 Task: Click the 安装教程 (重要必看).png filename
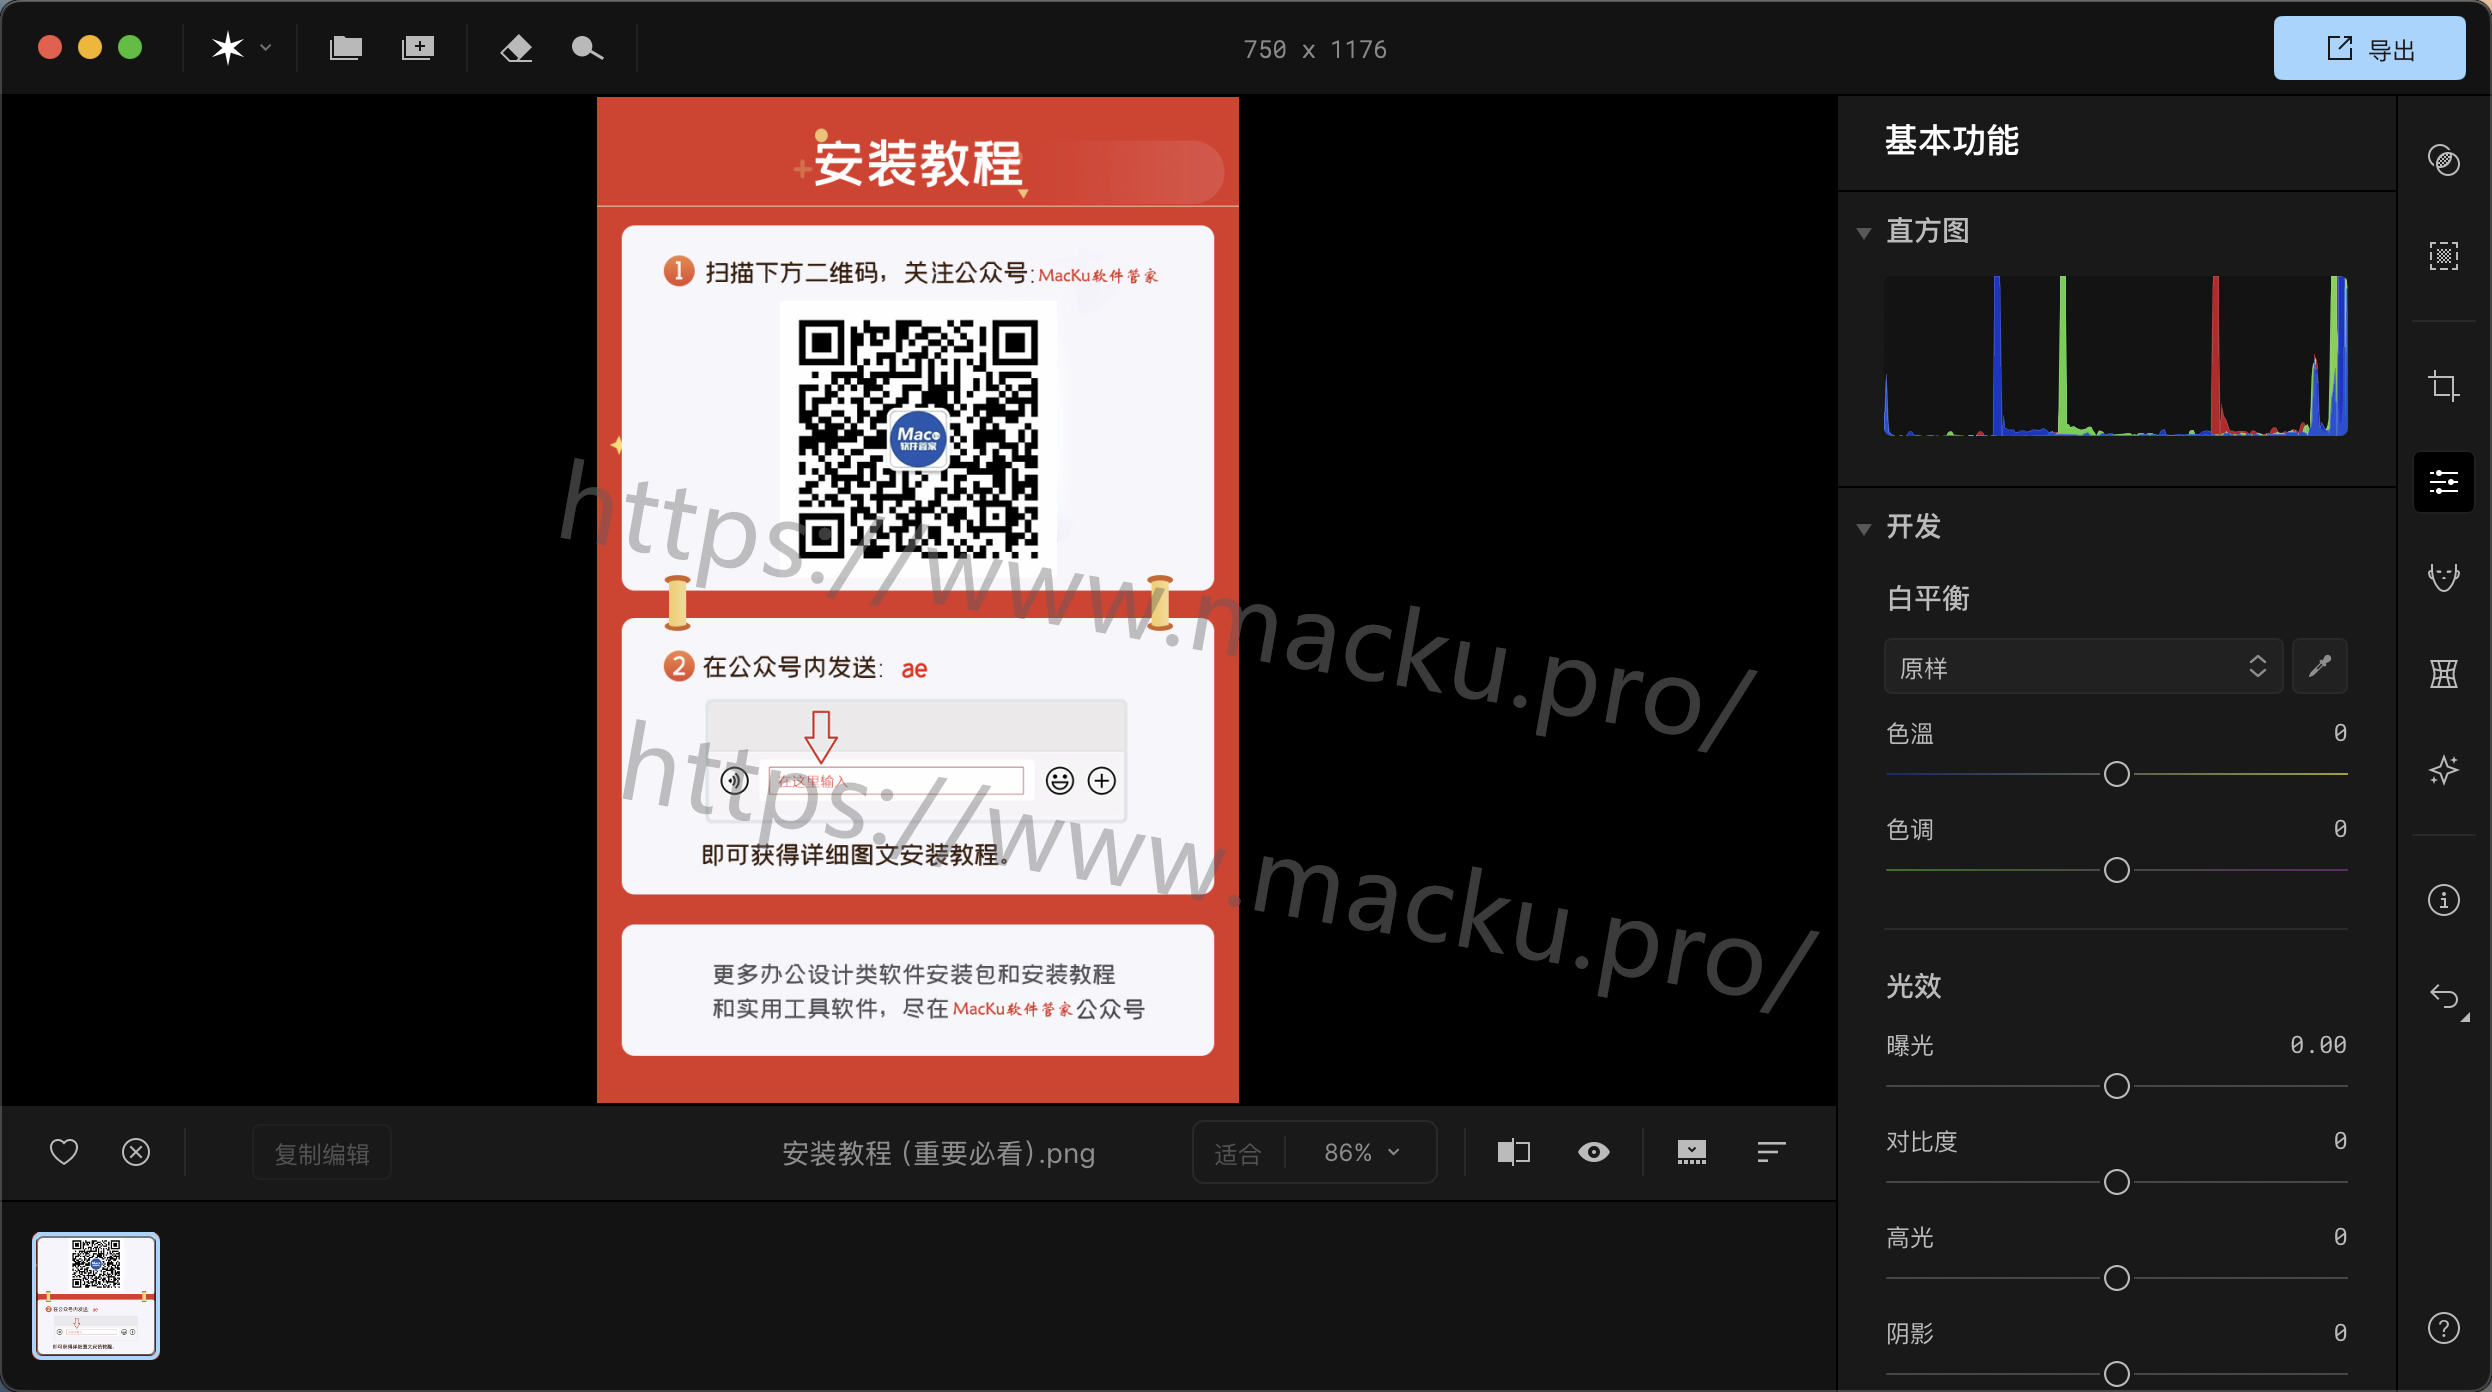point(938,1153)
